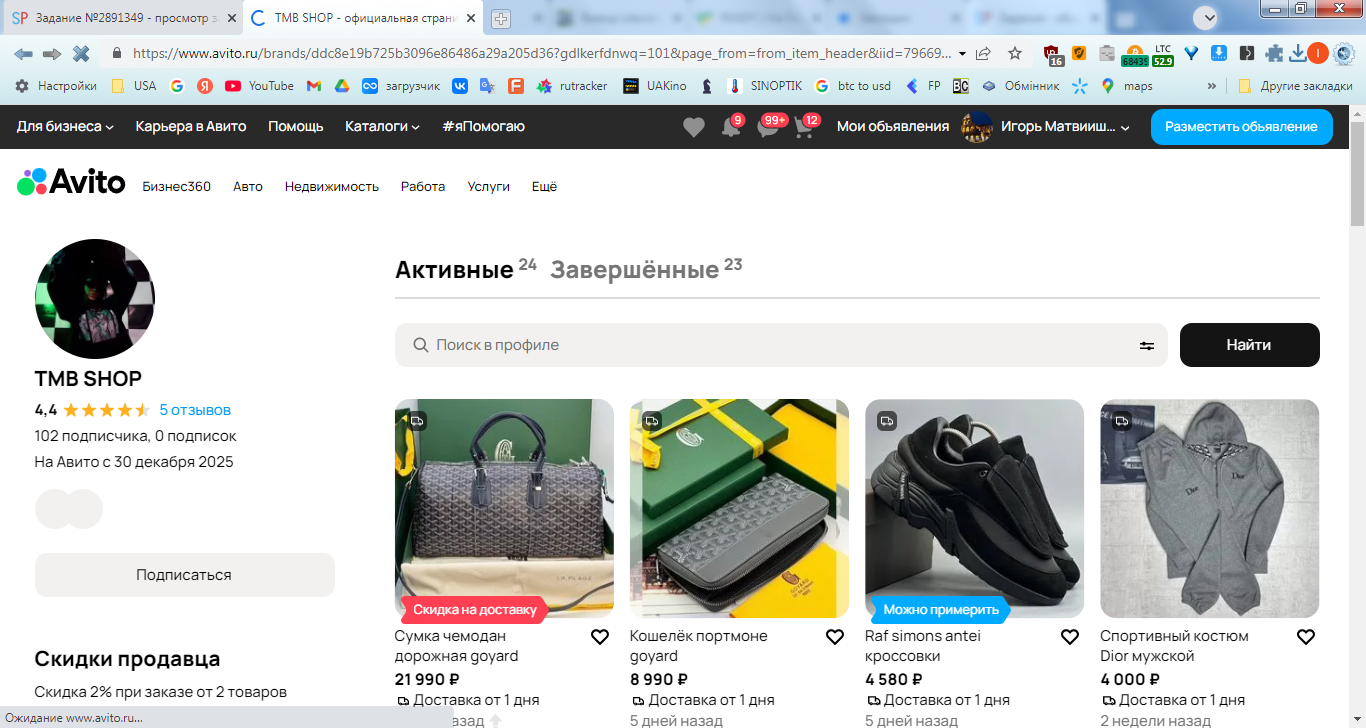This screenshot has height=728, width=1366.
Task: Expand address bar URL dropdown arrow
Action: 962,53
